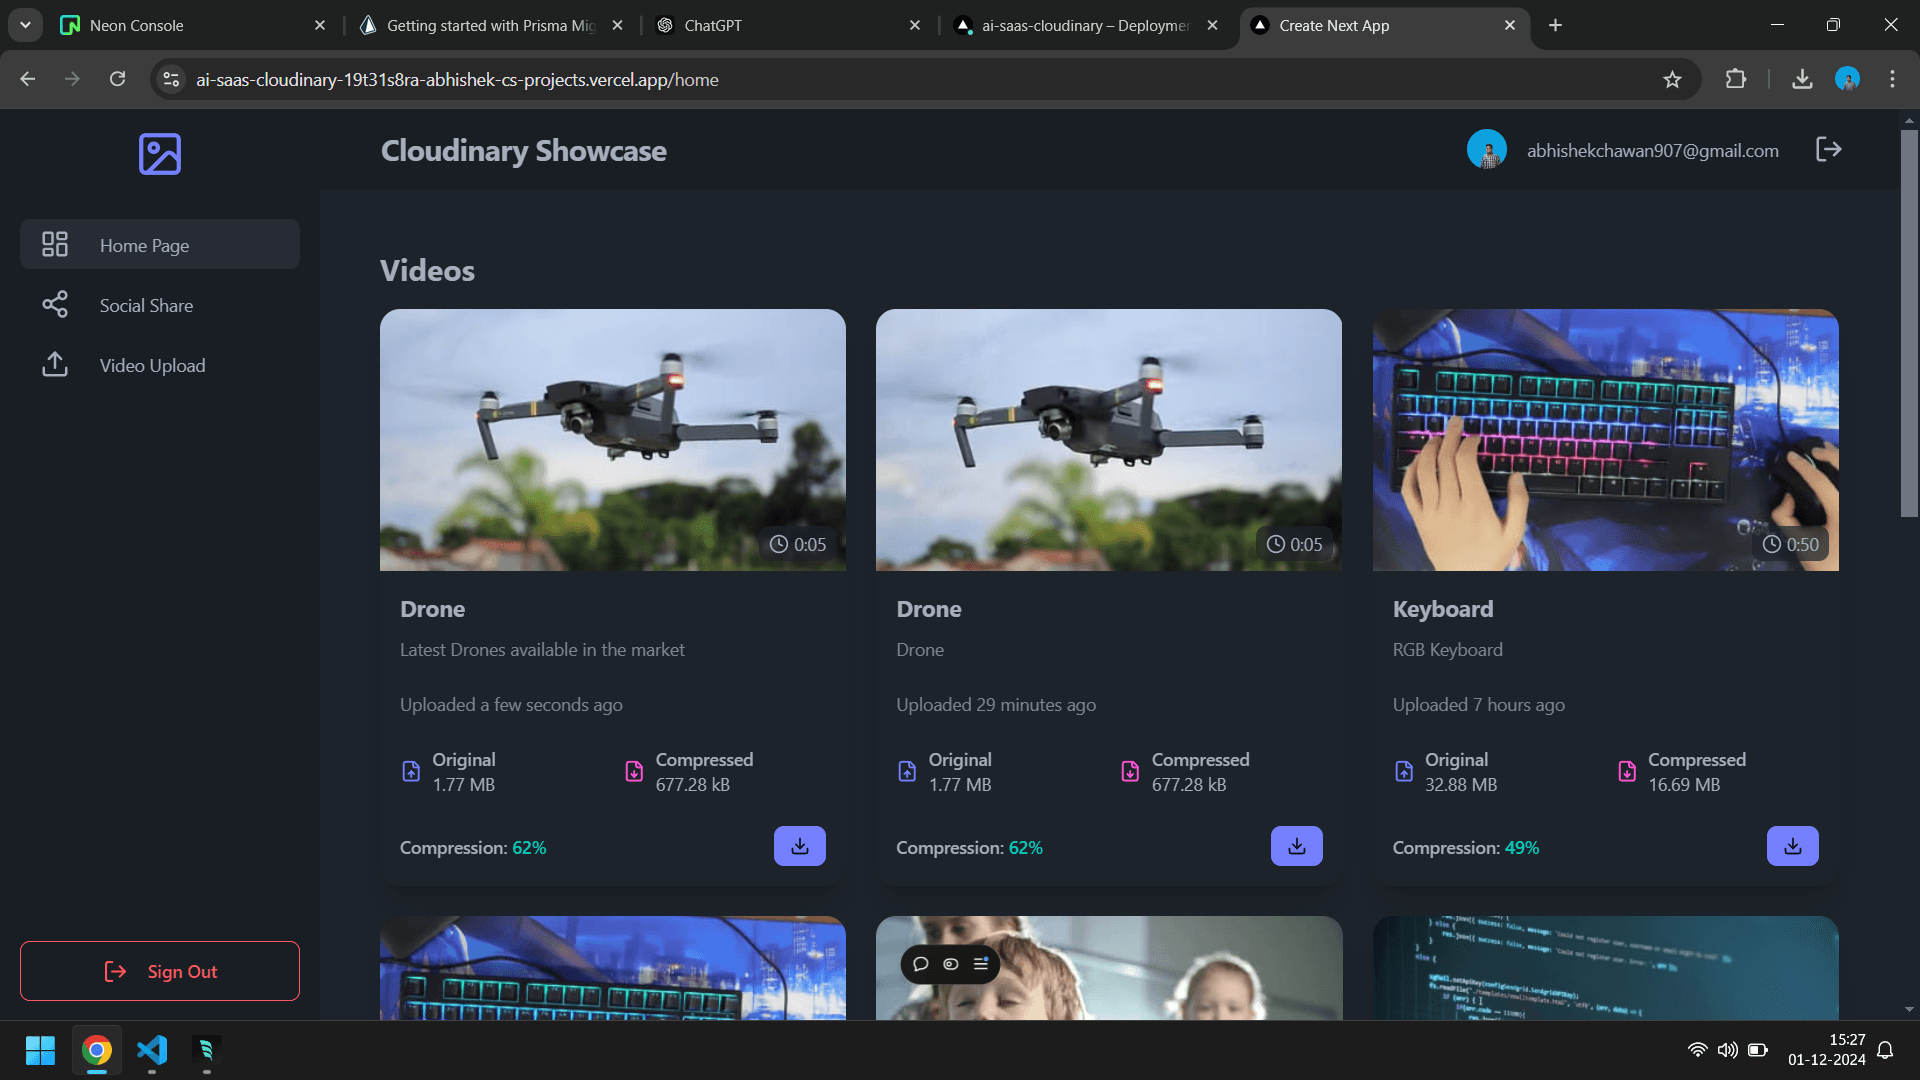Open the browser extensions menu

tap(1736, 79)
